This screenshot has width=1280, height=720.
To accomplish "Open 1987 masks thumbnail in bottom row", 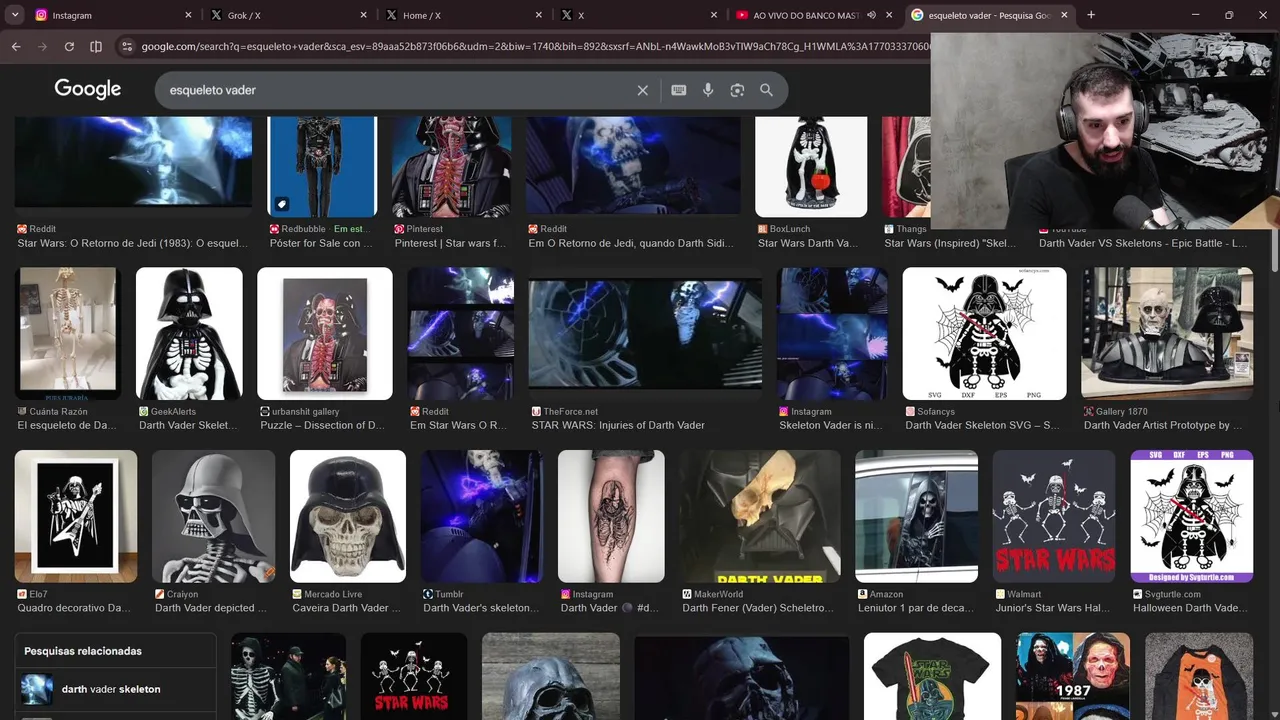I will pyautogui.click(x=1073, y=676).
